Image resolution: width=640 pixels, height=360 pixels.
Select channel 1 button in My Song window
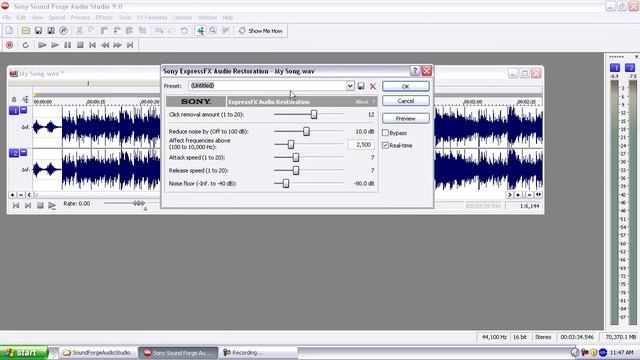14,111
